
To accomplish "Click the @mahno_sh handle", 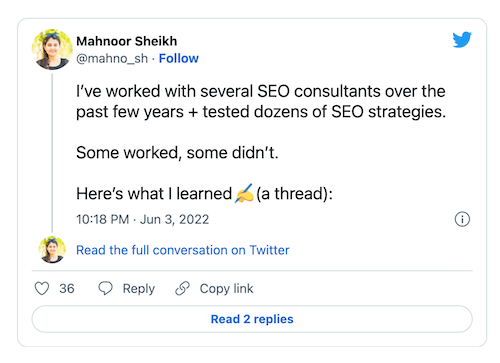I will coord(112,58).
